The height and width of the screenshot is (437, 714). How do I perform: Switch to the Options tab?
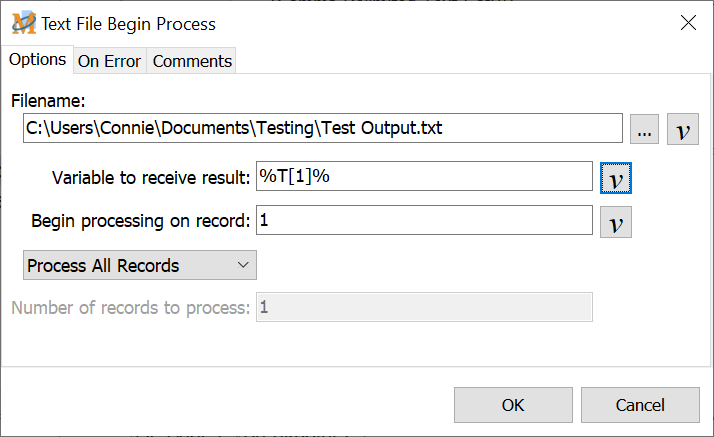pos(37,60)
